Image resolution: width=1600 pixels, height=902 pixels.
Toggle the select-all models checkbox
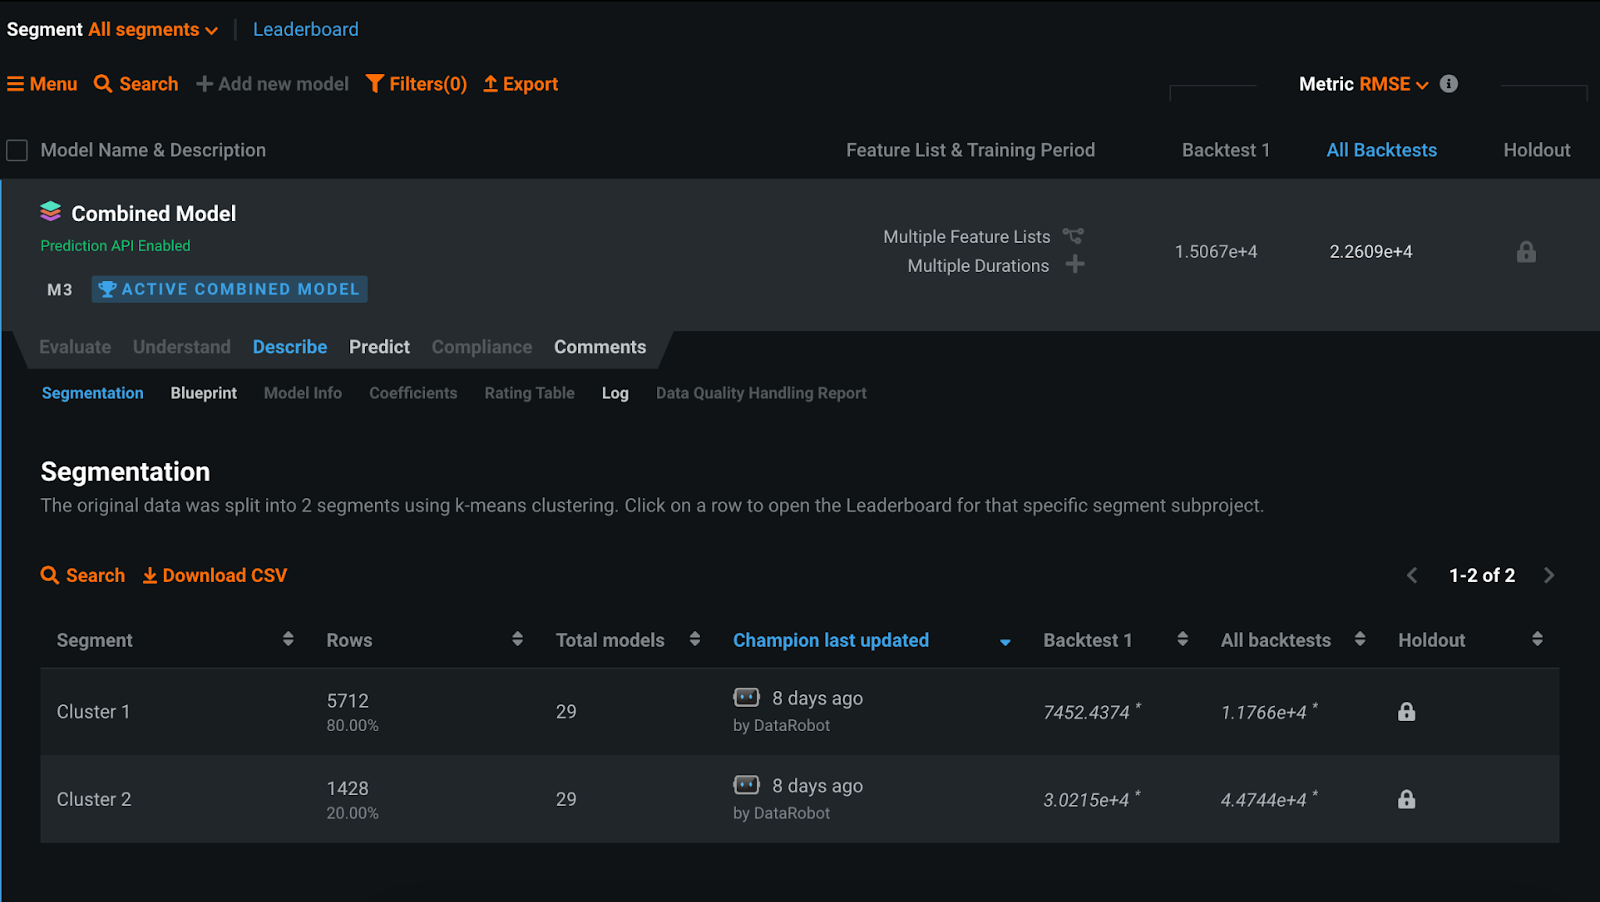coord(17,151)
